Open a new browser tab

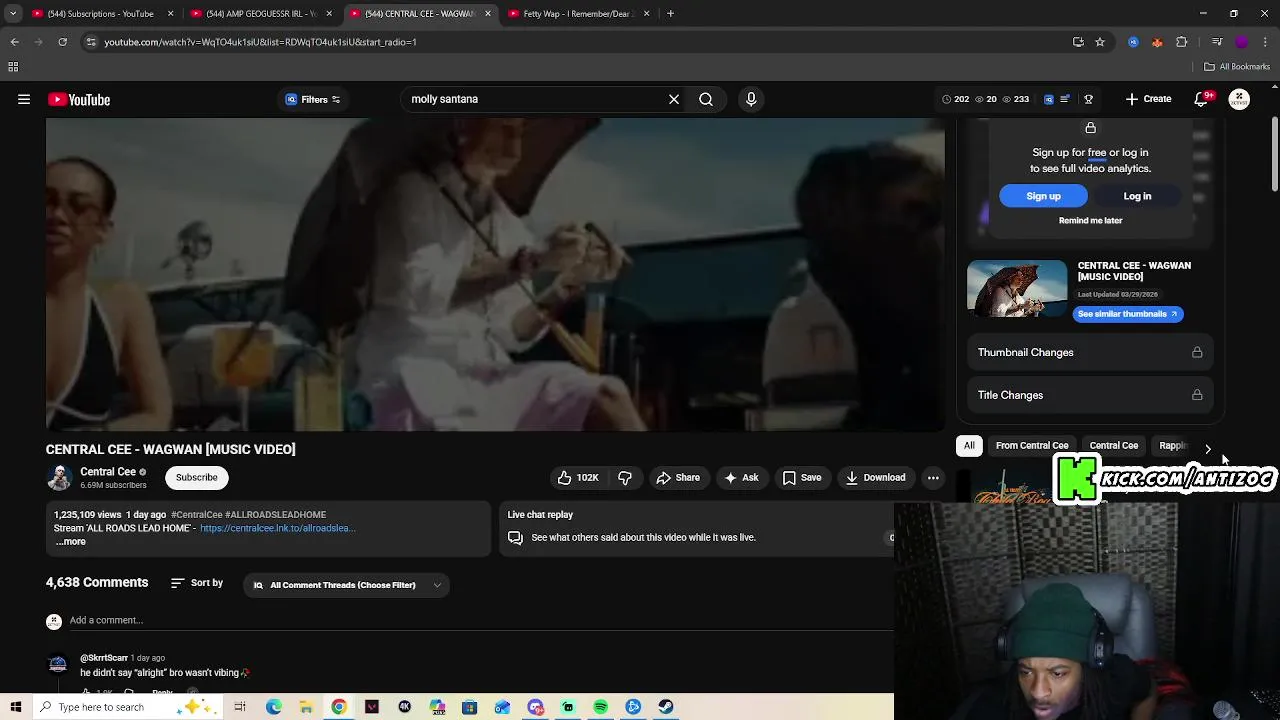tap(670, 14)
